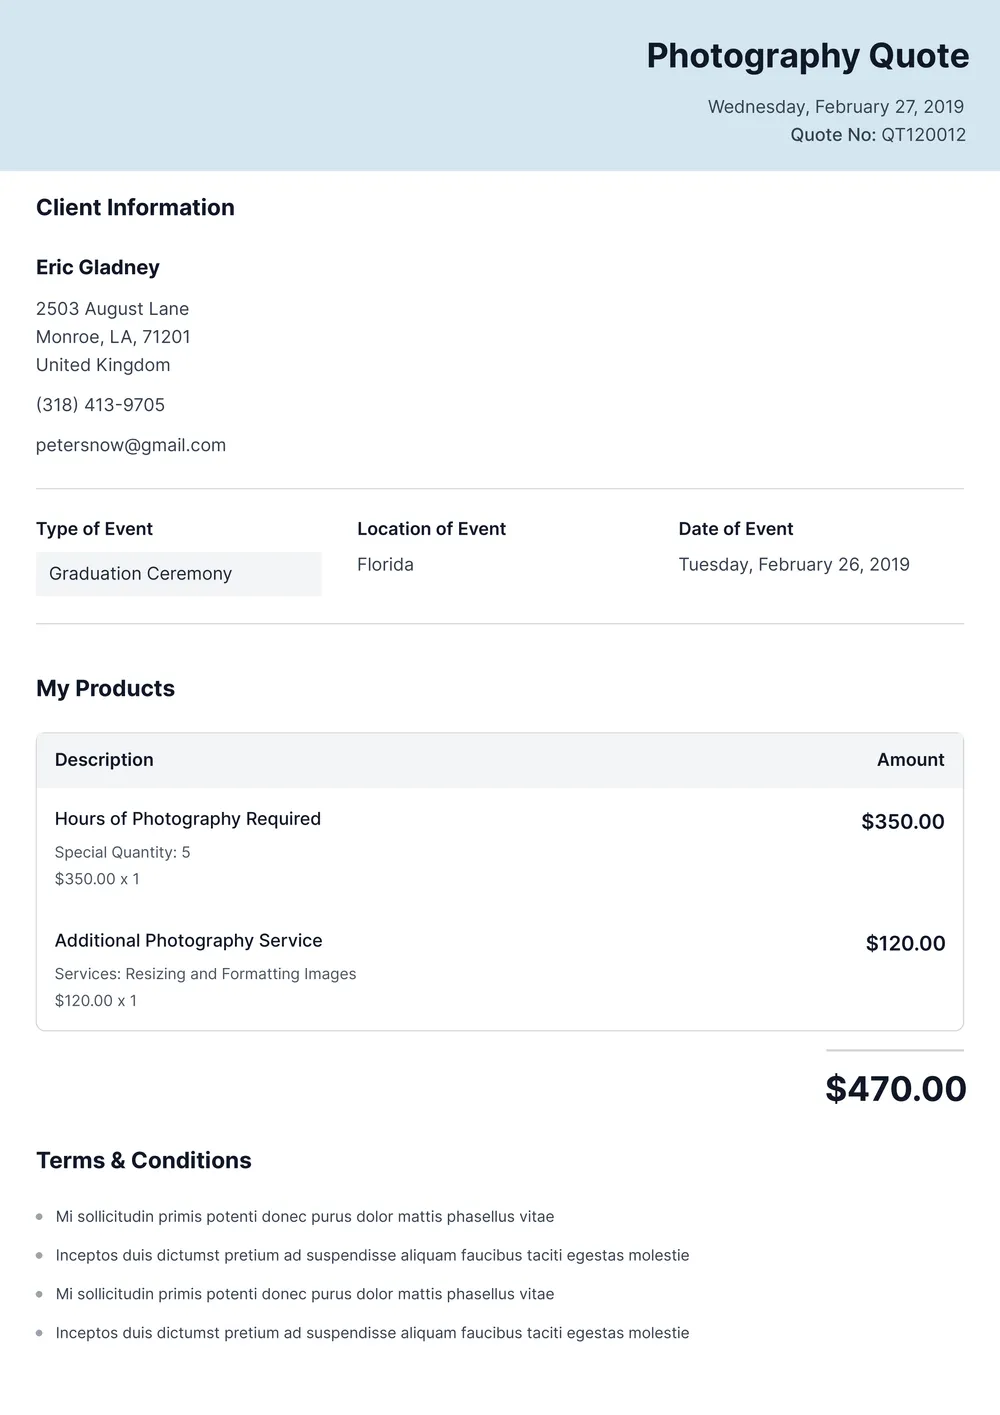Select the Hours of Photography Required item
This screenshot has width=1000, height=1415.
(188, 819)
